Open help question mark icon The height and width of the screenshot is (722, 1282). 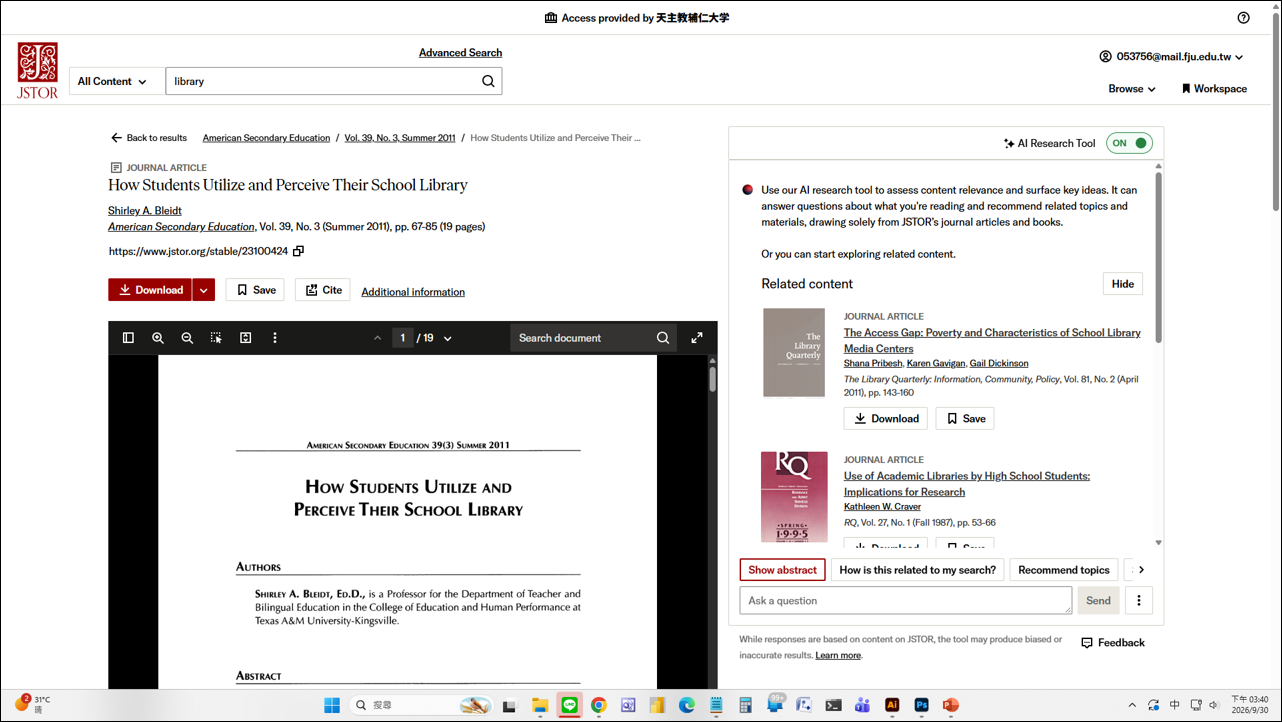(x=1243, y=17)
